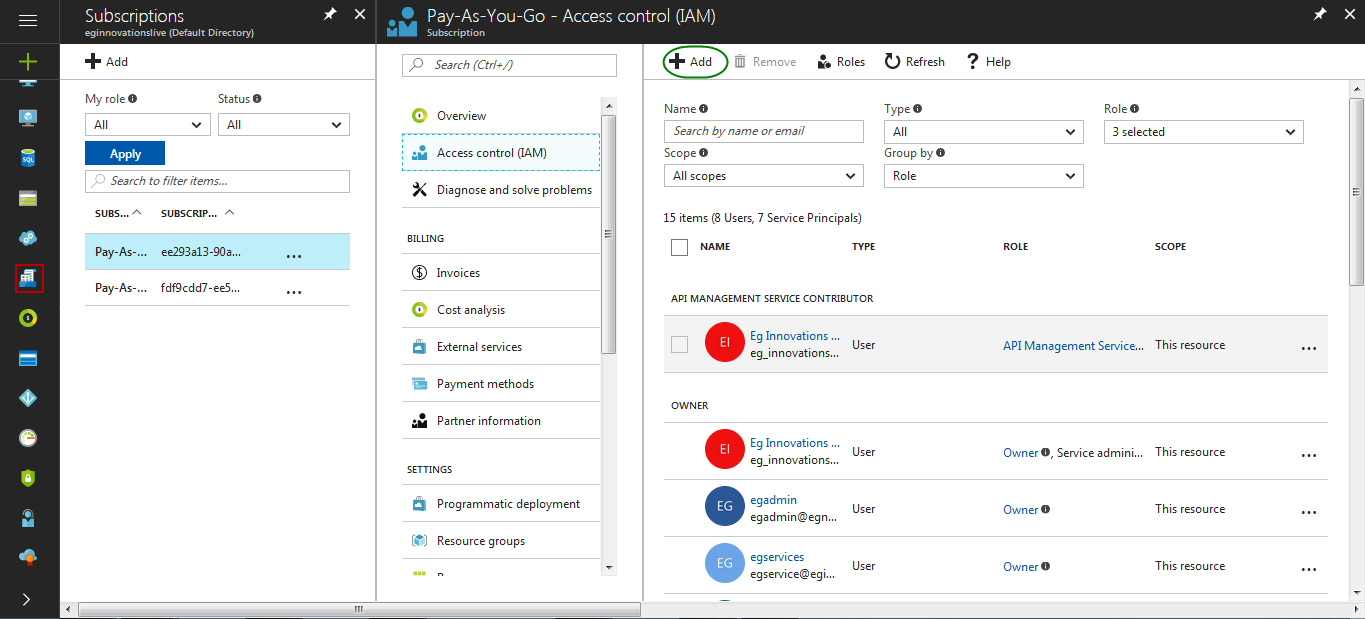Viewport: 1365px width, 619px height.
Task: Click Owner role link for egservices
Action: click(x=1021, y=567)
